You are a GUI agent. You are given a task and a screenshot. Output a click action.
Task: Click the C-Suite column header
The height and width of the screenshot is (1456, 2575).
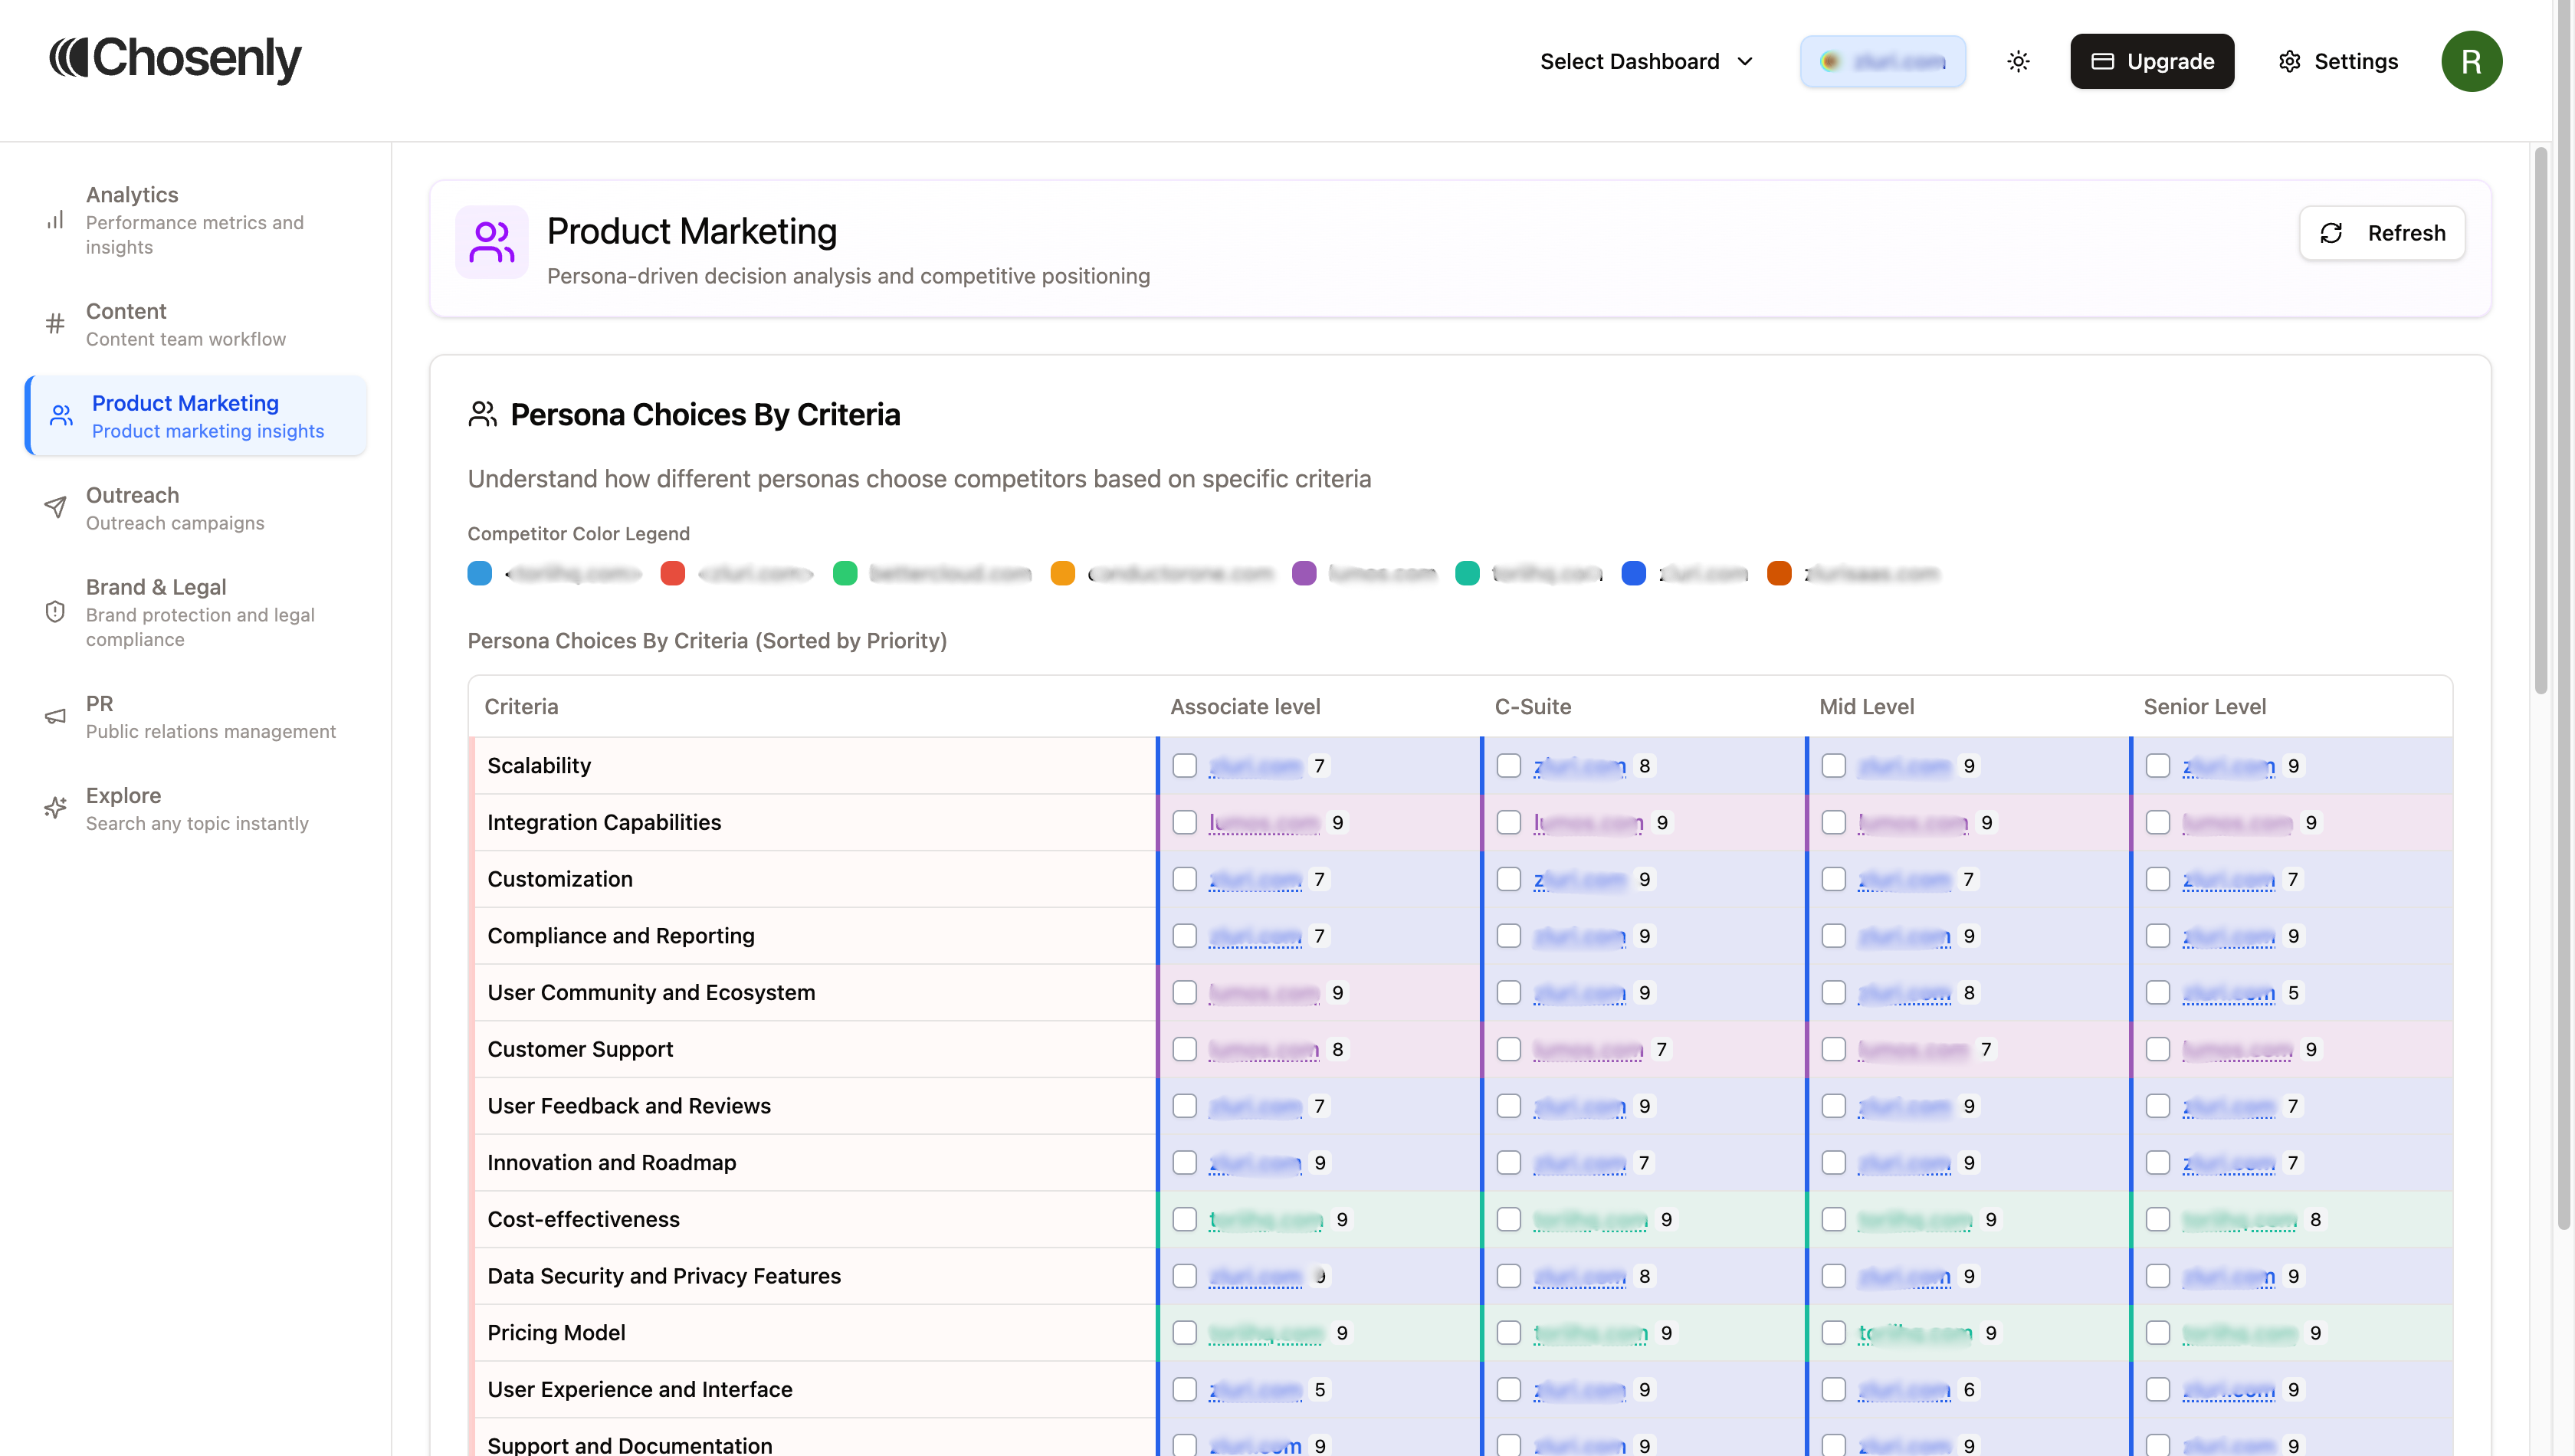tap(1533, 707)
